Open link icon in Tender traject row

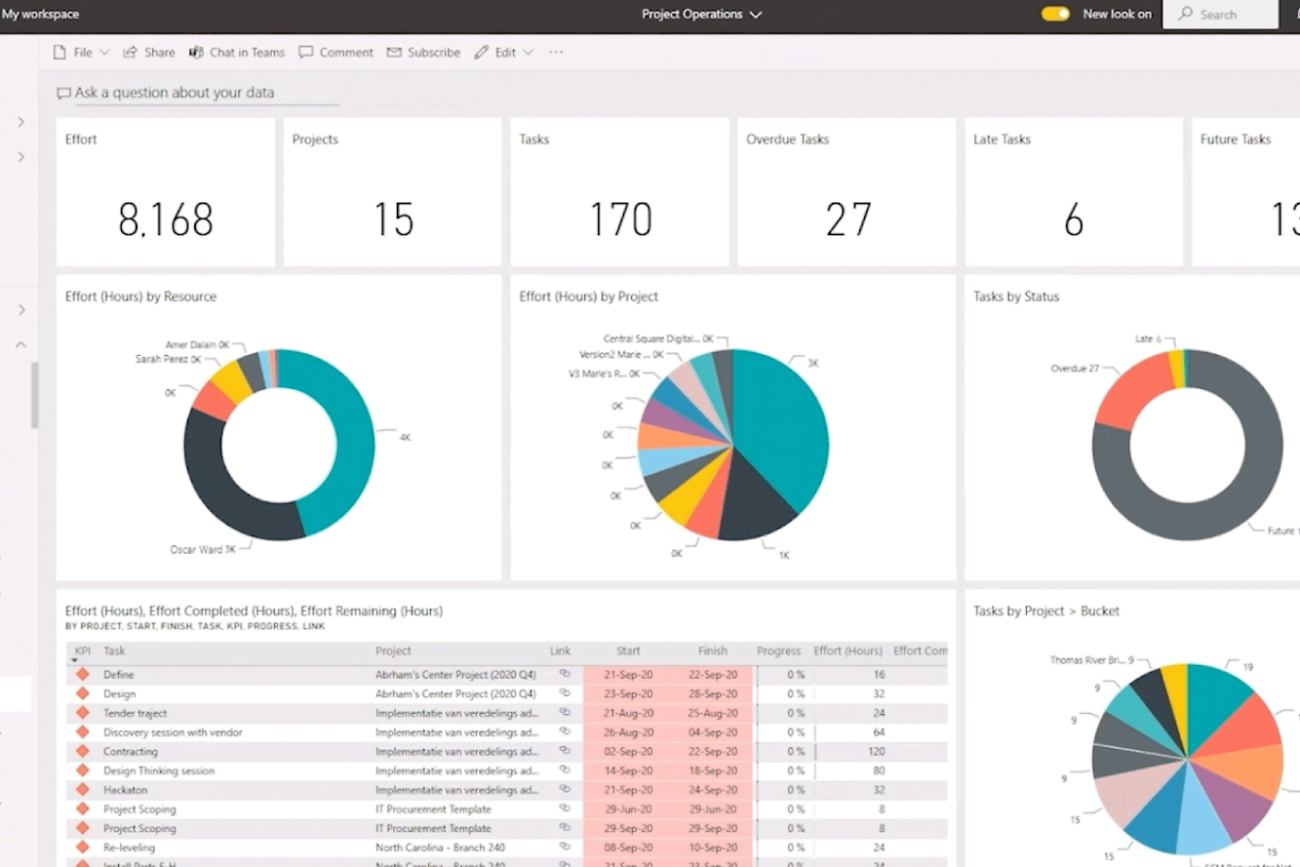pyautogui.click(x=564, y=712)
